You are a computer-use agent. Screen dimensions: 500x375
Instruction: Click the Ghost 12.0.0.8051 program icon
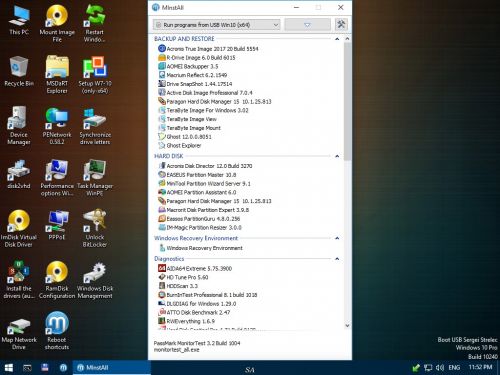point(162,137)
